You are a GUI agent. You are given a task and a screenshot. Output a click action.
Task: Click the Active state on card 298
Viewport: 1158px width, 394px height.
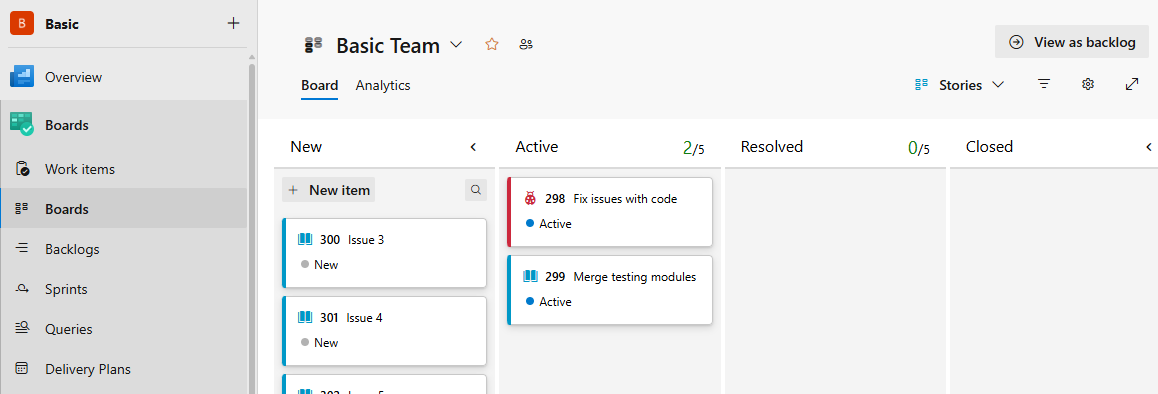549,224
